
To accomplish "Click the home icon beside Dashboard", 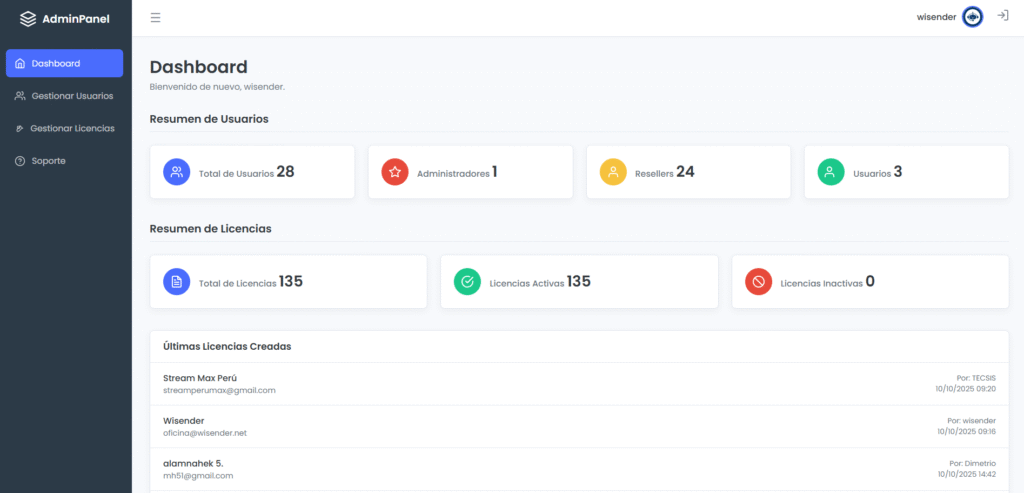I will pyautogui.click(x=20, y=63).
